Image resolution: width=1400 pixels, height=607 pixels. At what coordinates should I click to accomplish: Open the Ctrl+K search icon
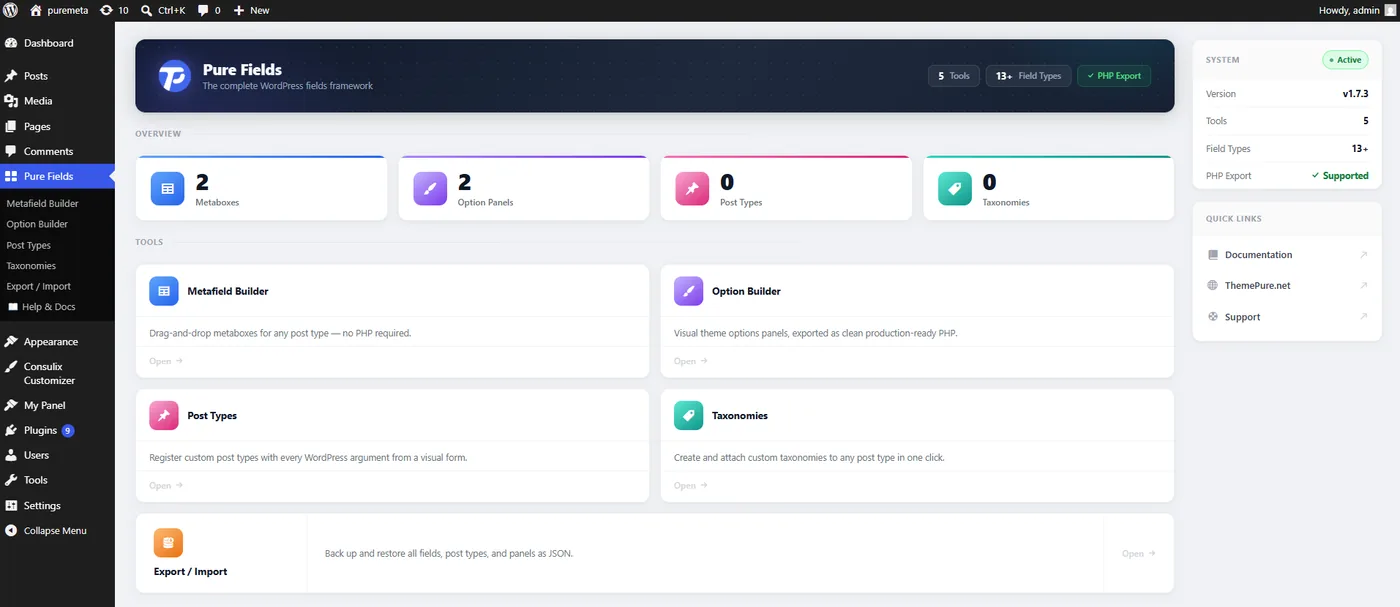[x=147, y=10]
